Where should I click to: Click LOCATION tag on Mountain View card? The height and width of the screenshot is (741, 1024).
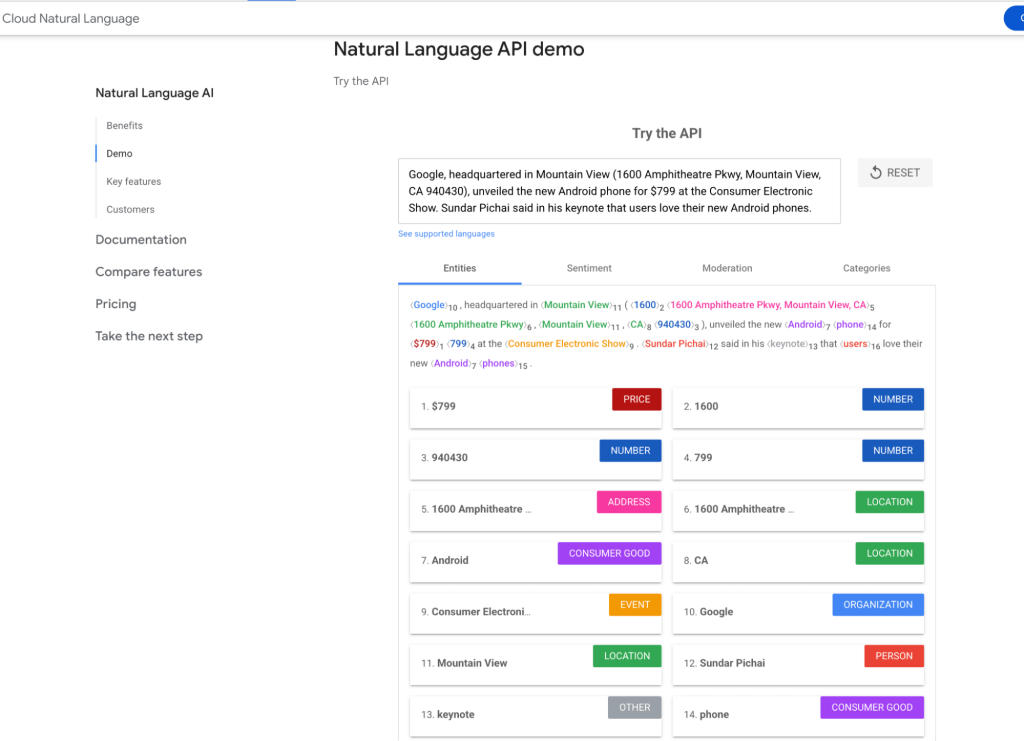pos(627,656)
